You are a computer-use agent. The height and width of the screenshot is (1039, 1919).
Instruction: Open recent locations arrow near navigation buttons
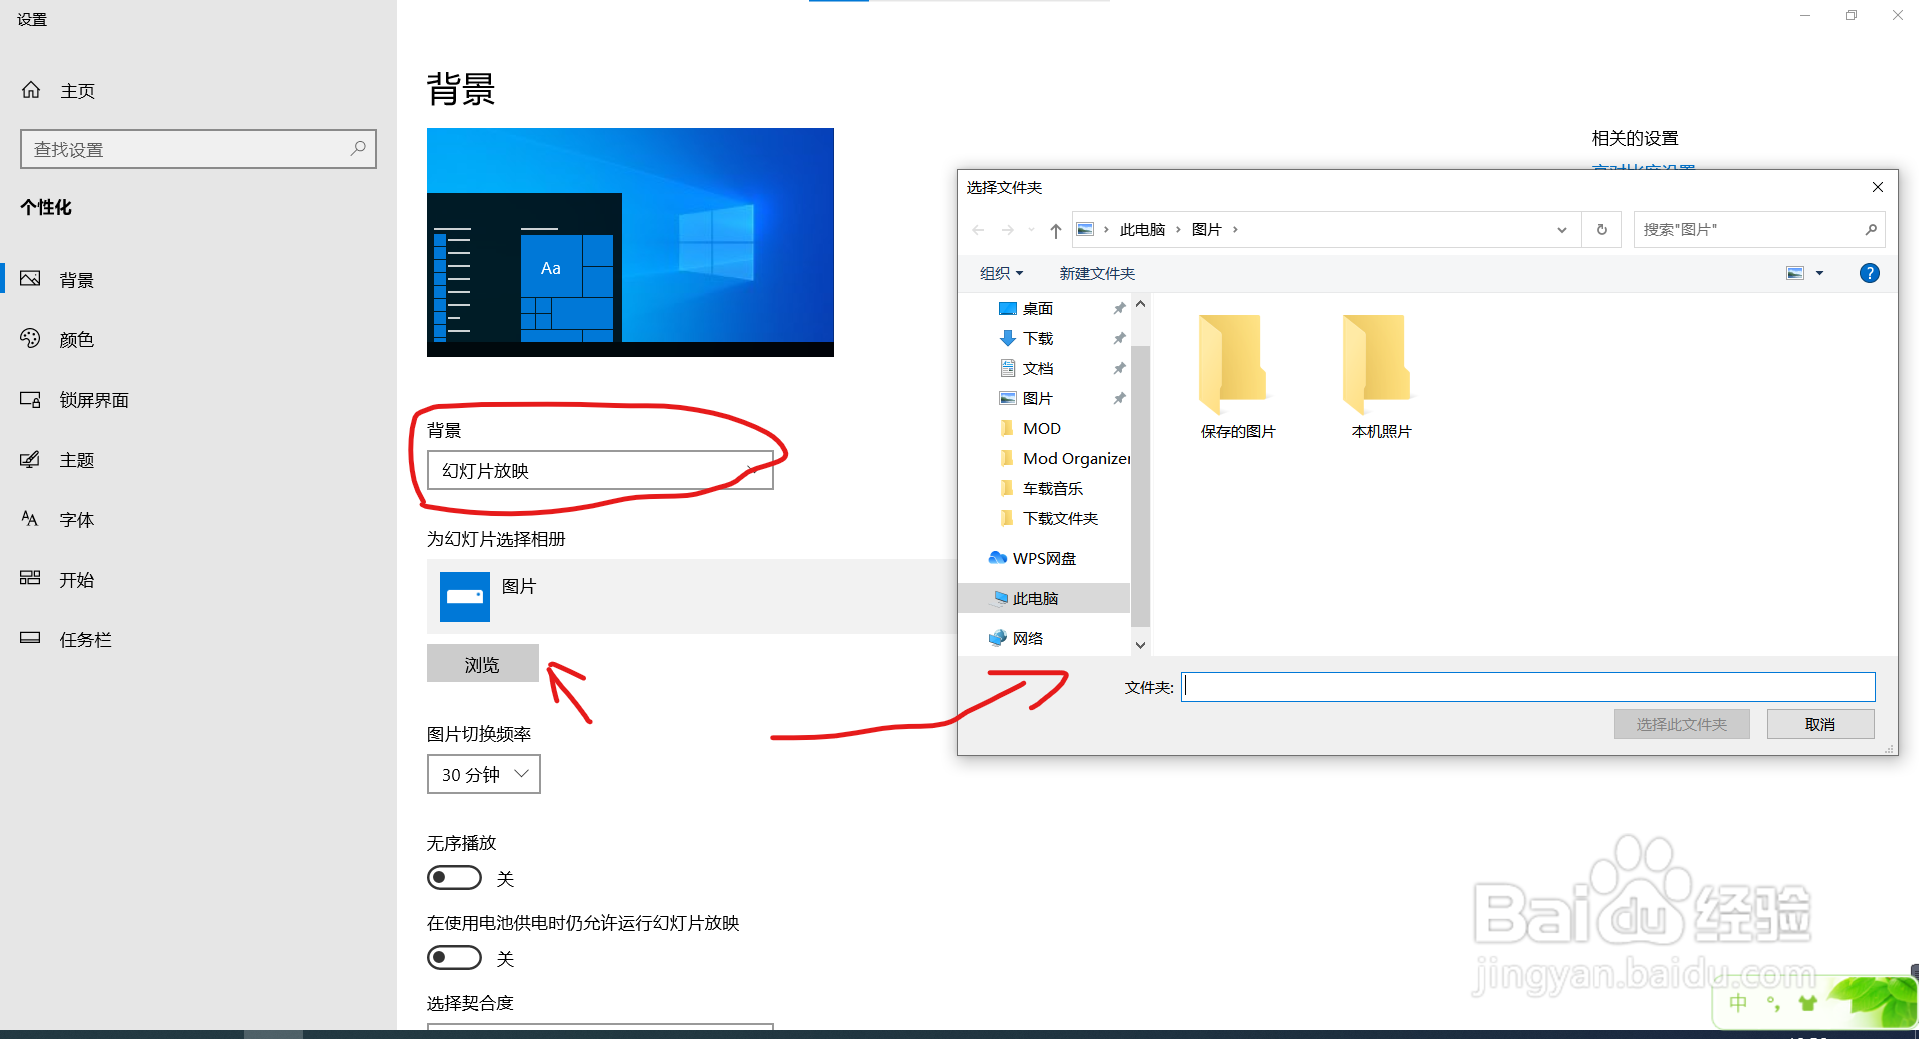(1031, 230)
